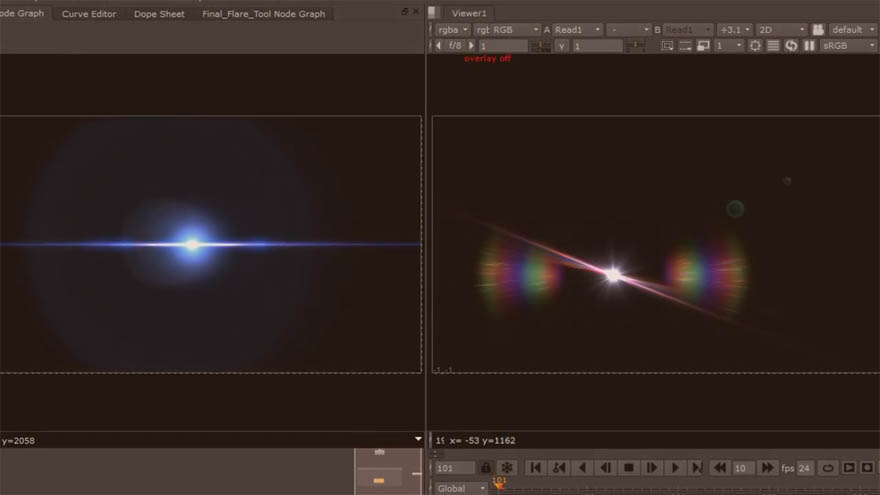880x495 pixels.
Task: Open the wipe composite mode dropdown
Action: tap(629, 30)
